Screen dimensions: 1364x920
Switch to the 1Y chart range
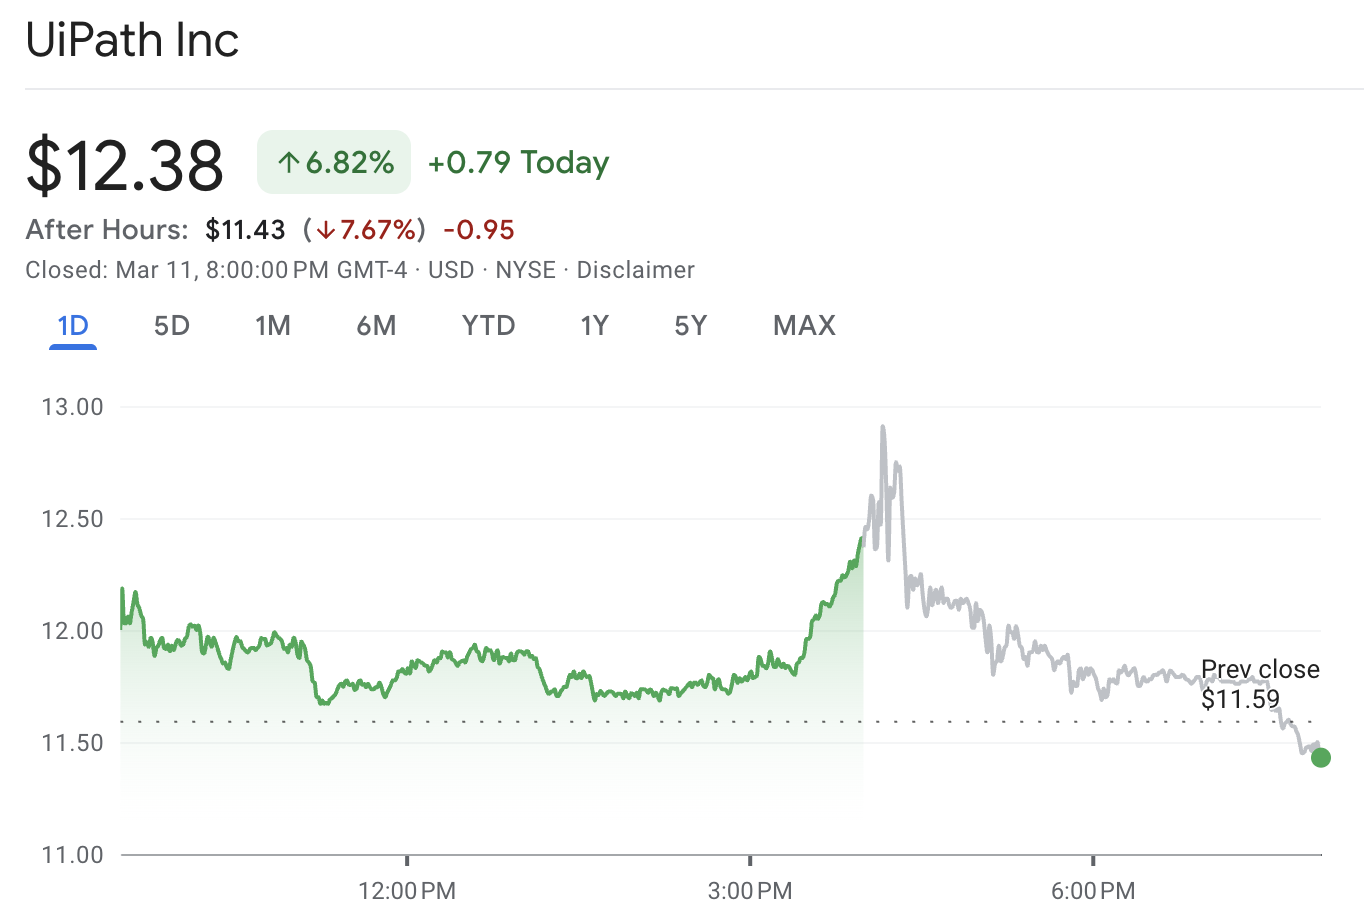(594, 325)
